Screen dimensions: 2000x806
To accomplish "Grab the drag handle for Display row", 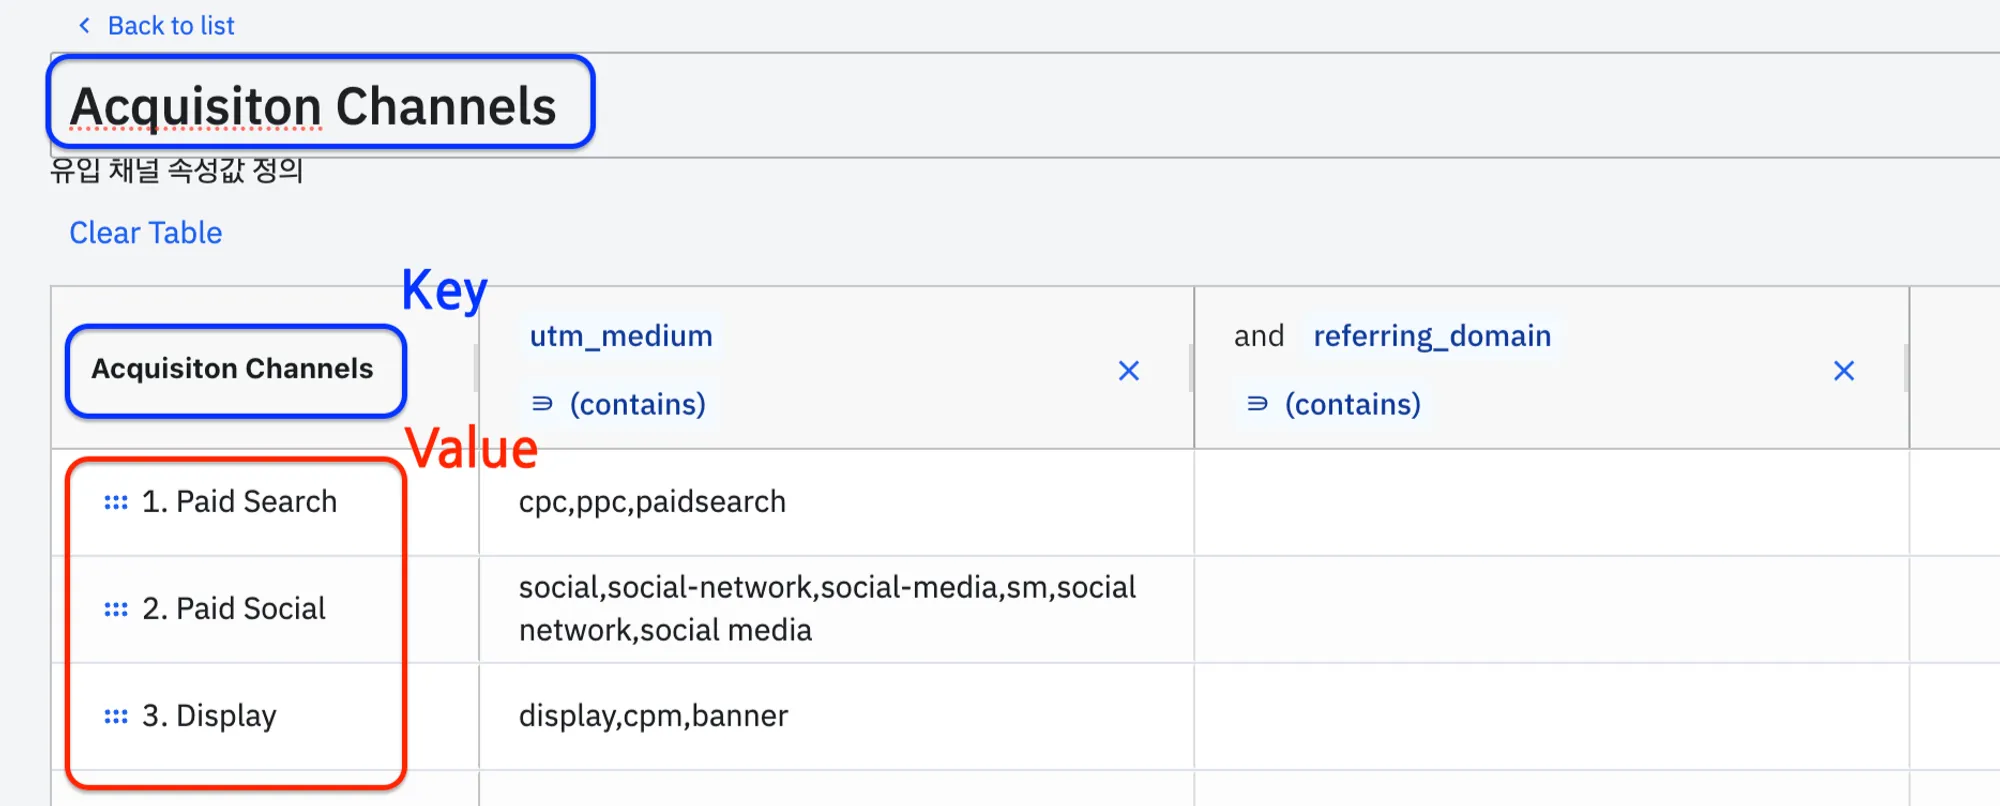I will (116, 716).
